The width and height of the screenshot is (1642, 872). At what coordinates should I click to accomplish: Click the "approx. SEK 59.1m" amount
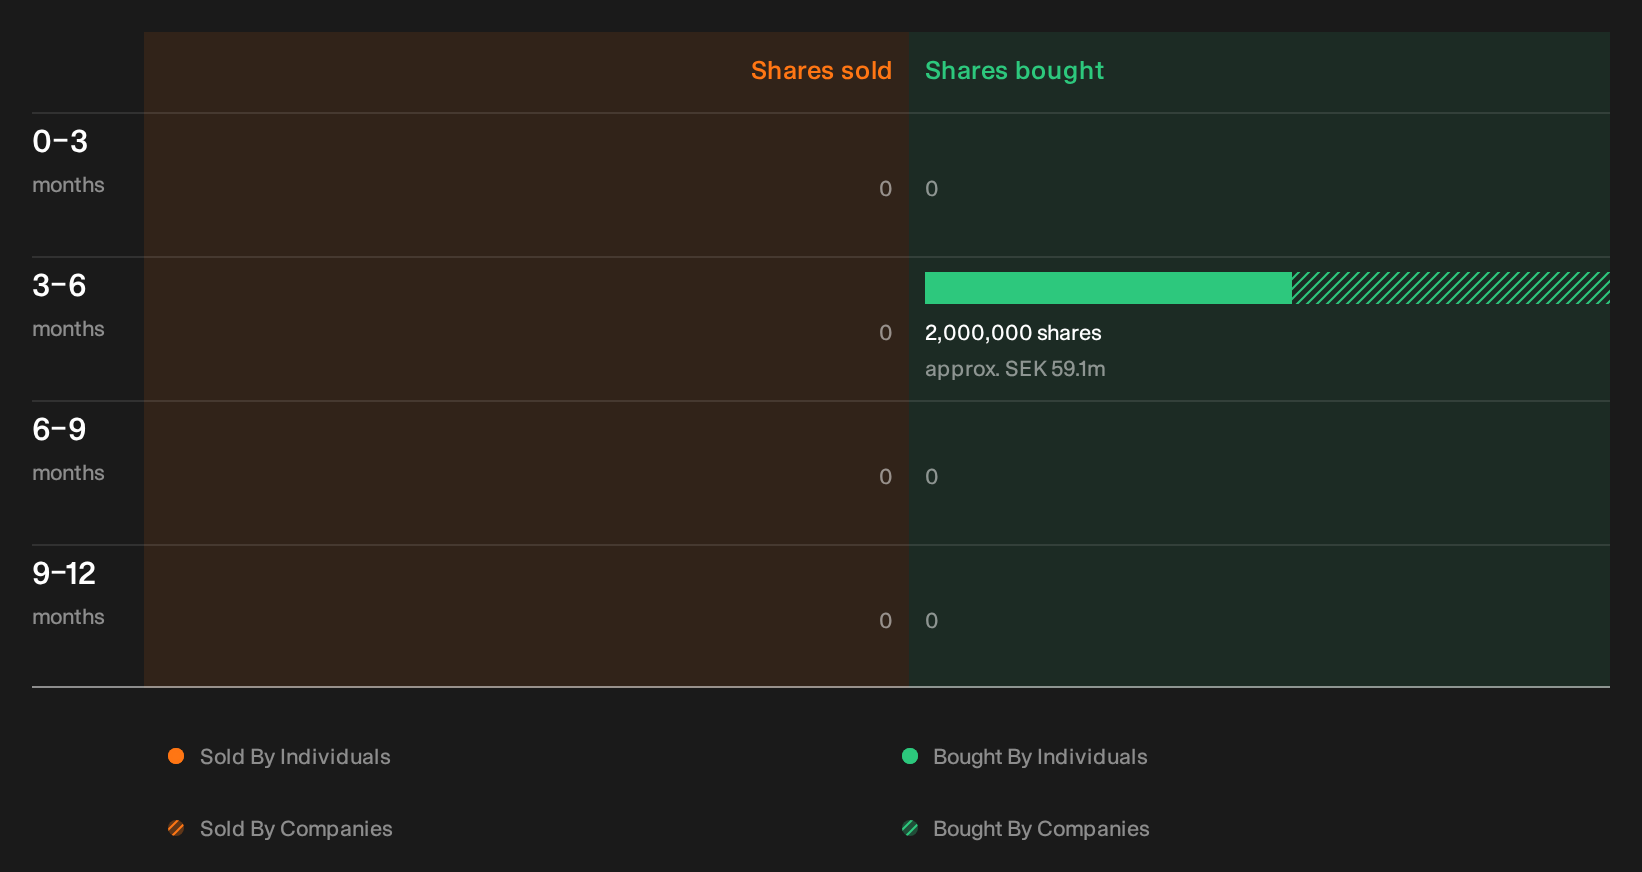(1015, 369)
